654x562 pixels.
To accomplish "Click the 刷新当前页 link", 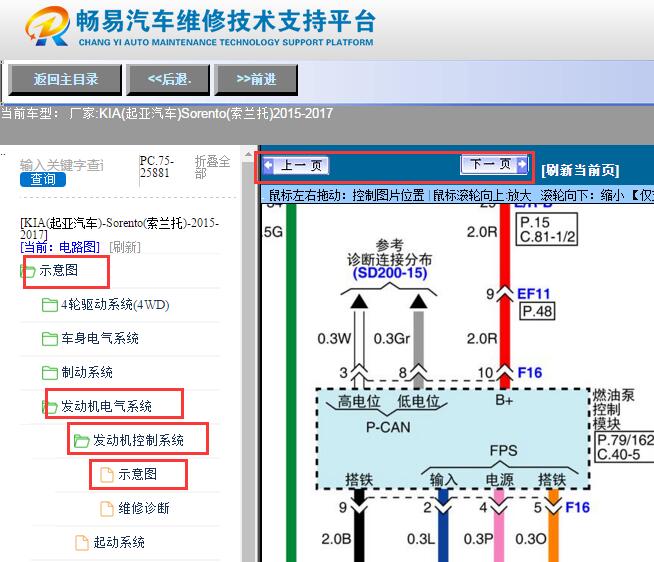I will click(x=580, y=170).
